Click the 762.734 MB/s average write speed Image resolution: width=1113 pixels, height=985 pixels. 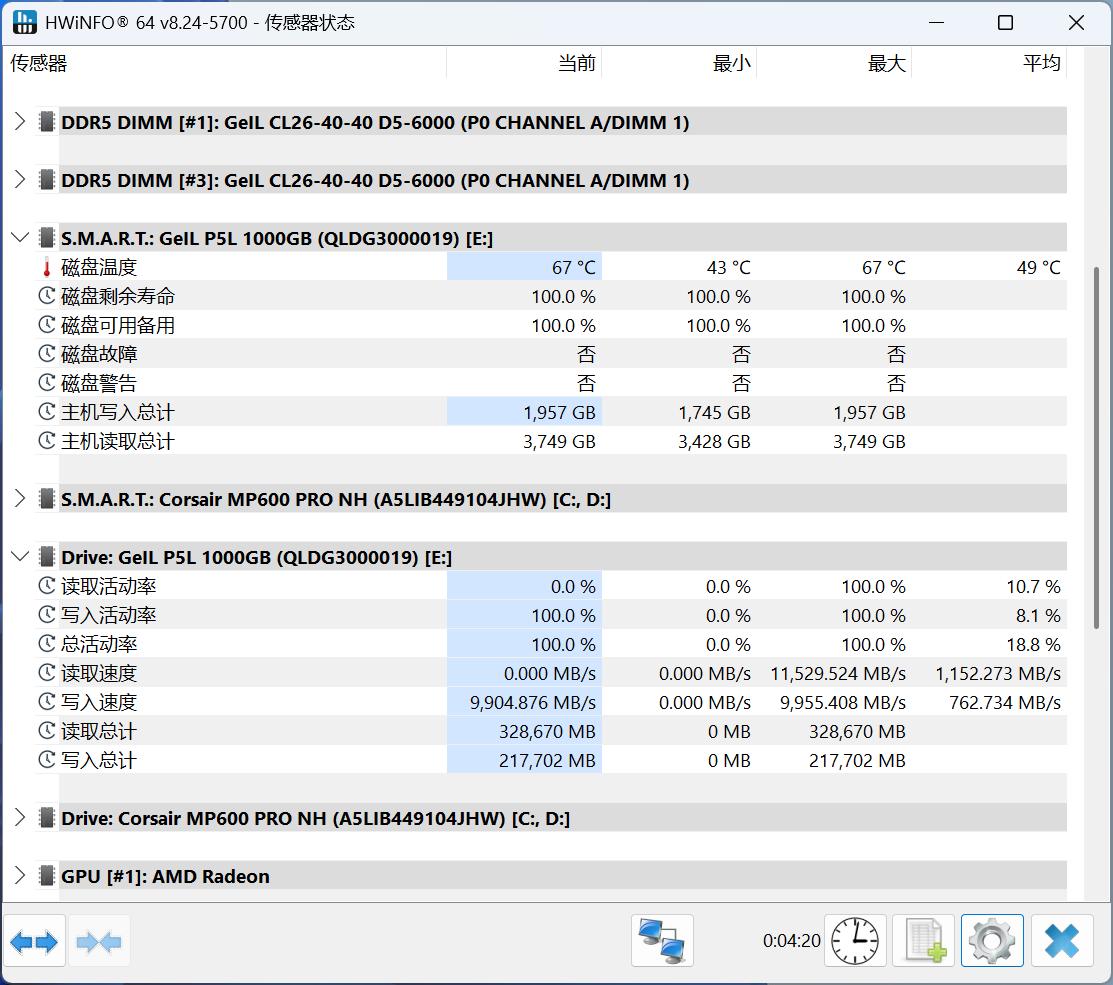[x=1005, y=703]
